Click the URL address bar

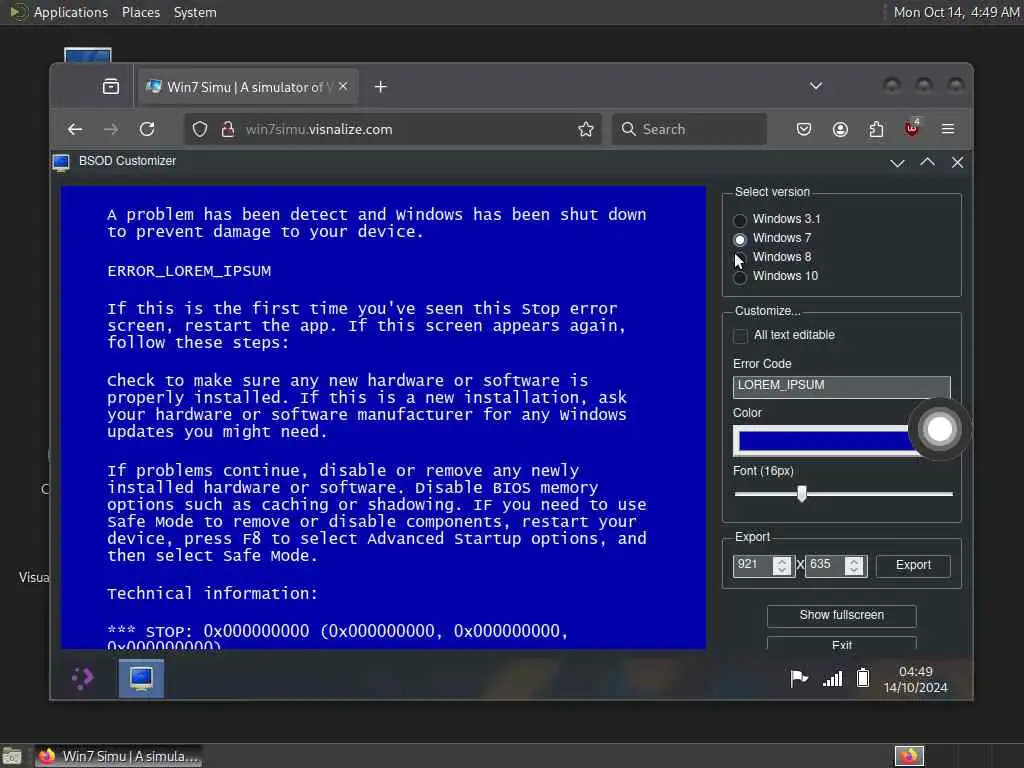tap(392, 129)
